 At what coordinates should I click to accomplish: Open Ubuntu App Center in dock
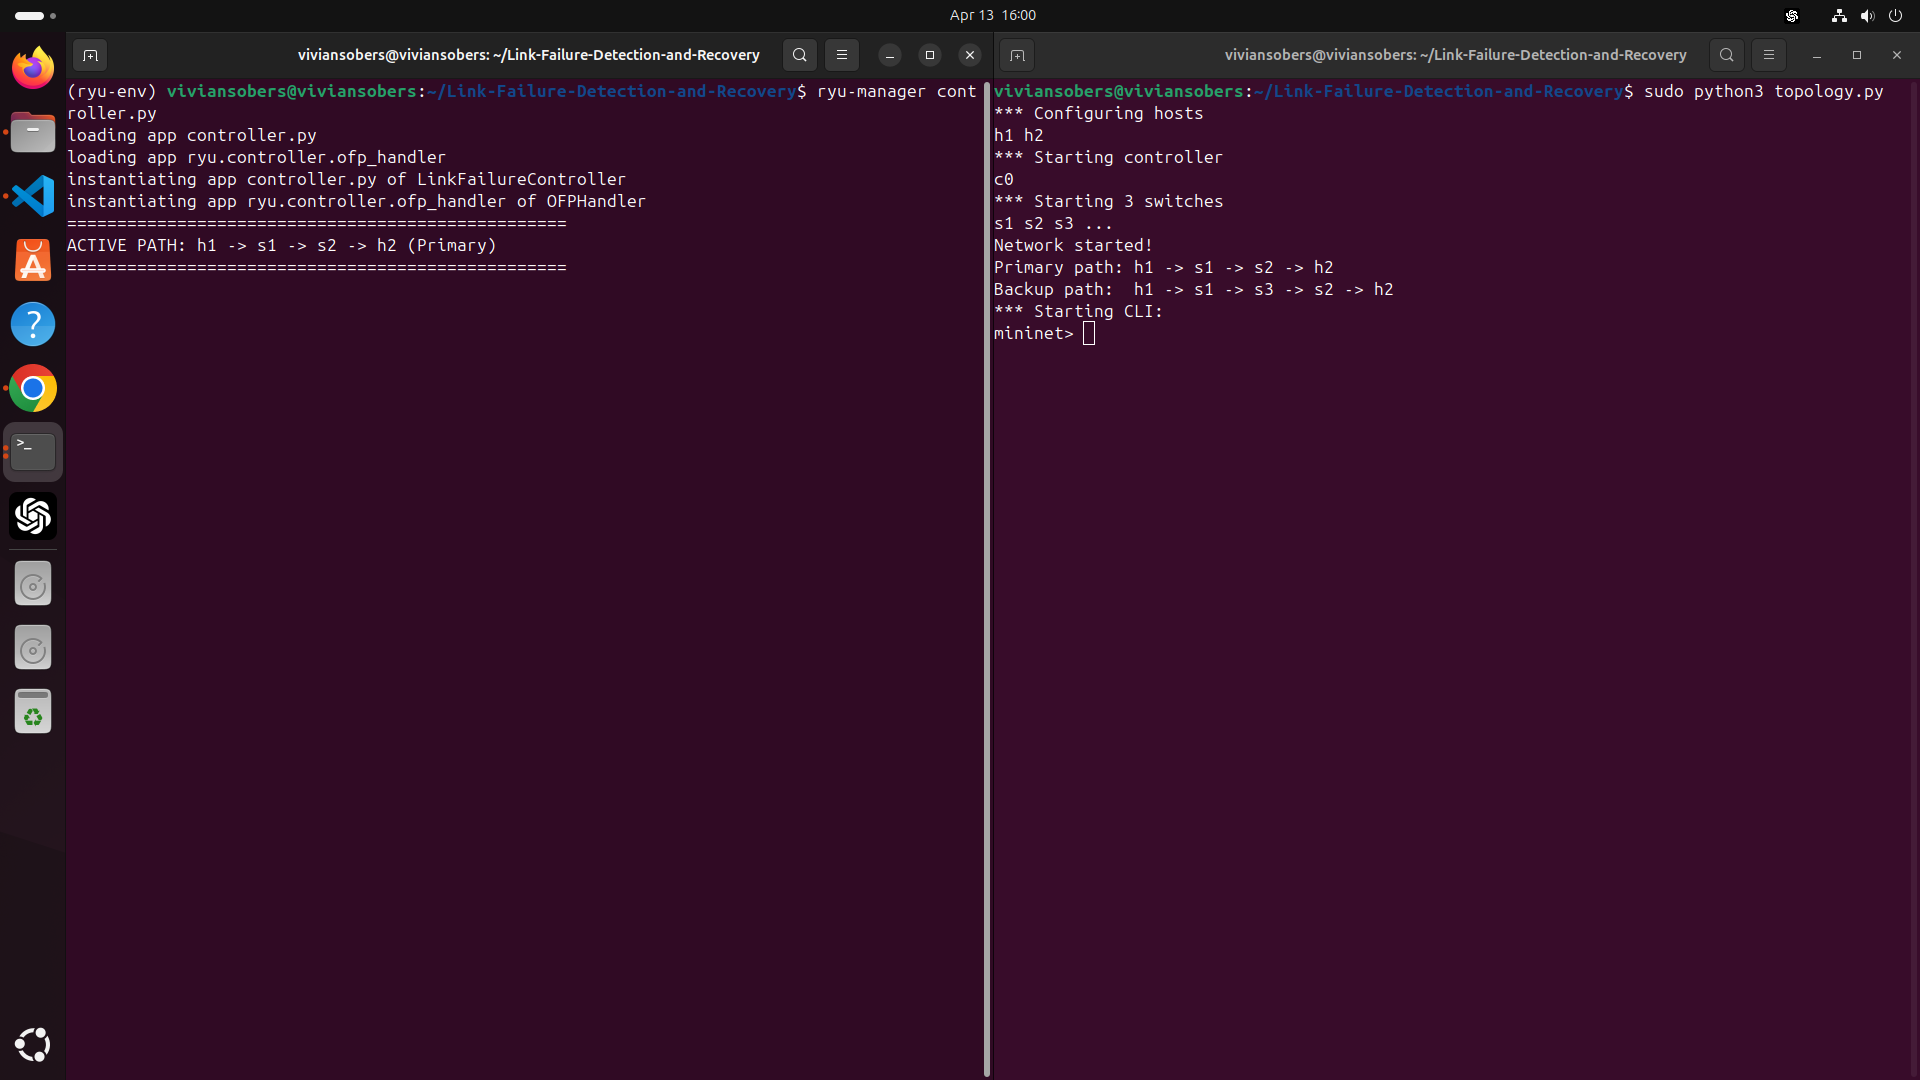point(33,260)
